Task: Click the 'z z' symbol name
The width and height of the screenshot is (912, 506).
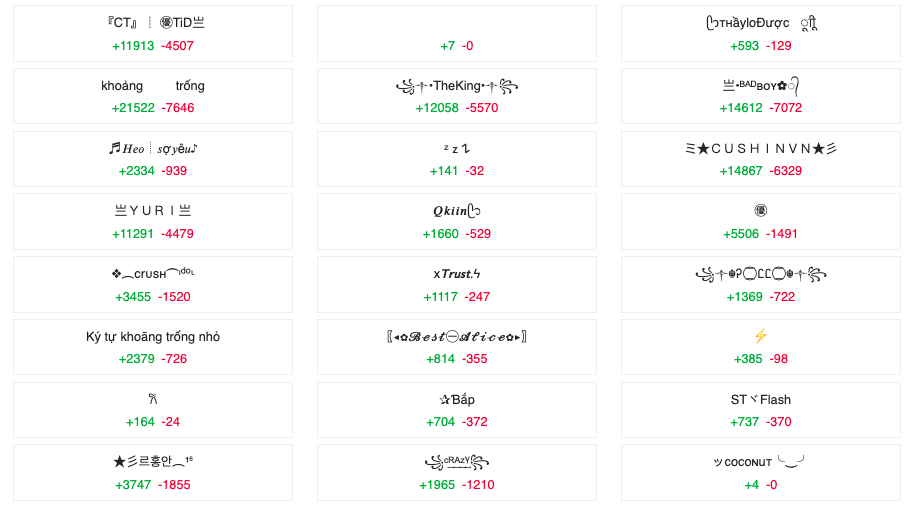Action: pyautogui.click(x=457, y=149)
